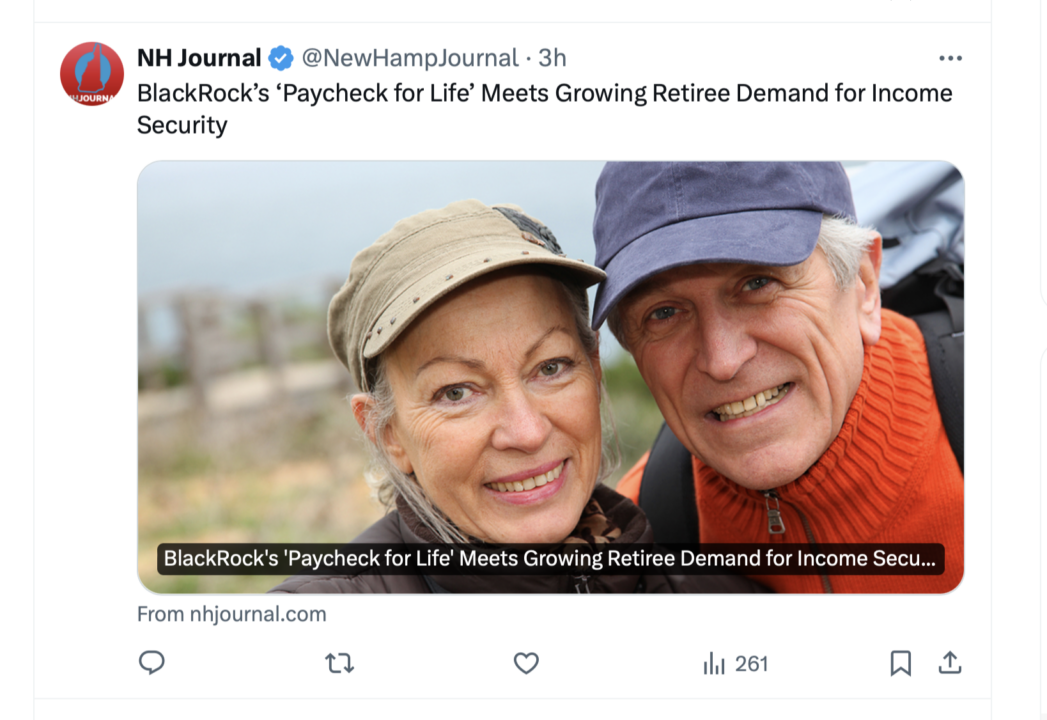Viewport: 1047px width, 720px height.
Task: Open NH Journal's red profile avatar
Action: [92, 74]
